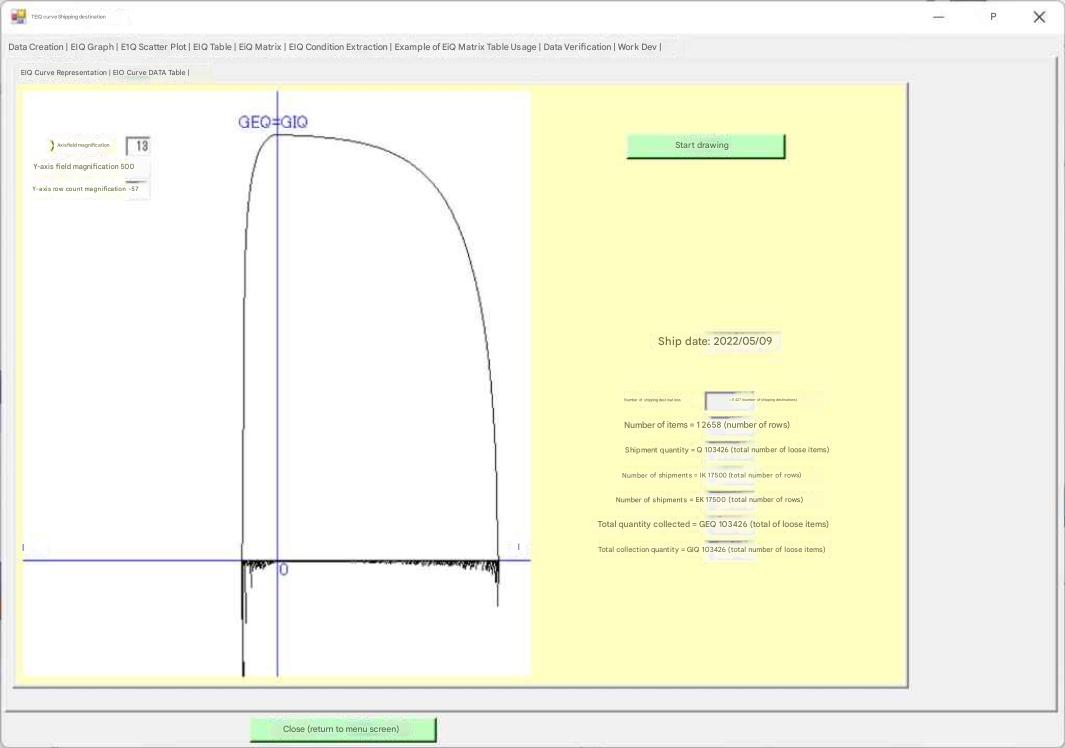Viewport: 1065px width, 748px height.
Task: Click the Ship date field
Action: pos(741,341)
